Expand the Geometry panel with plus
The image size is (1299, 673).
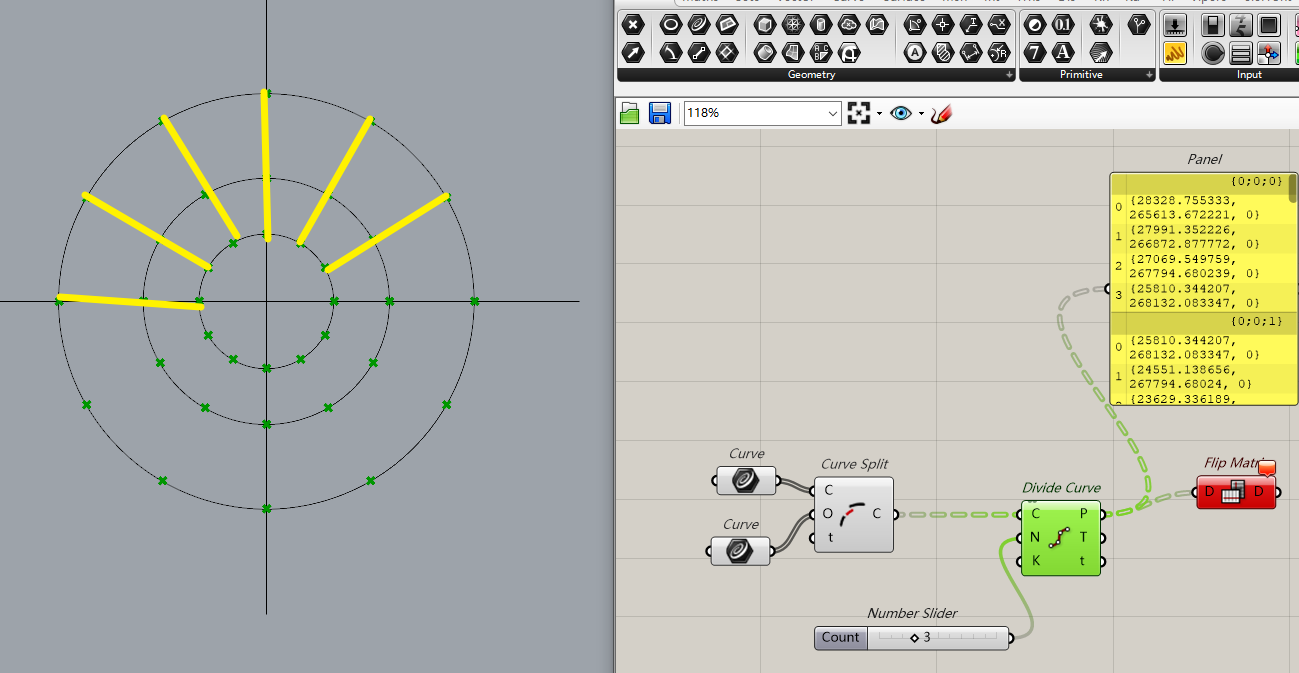(1009, 75)
